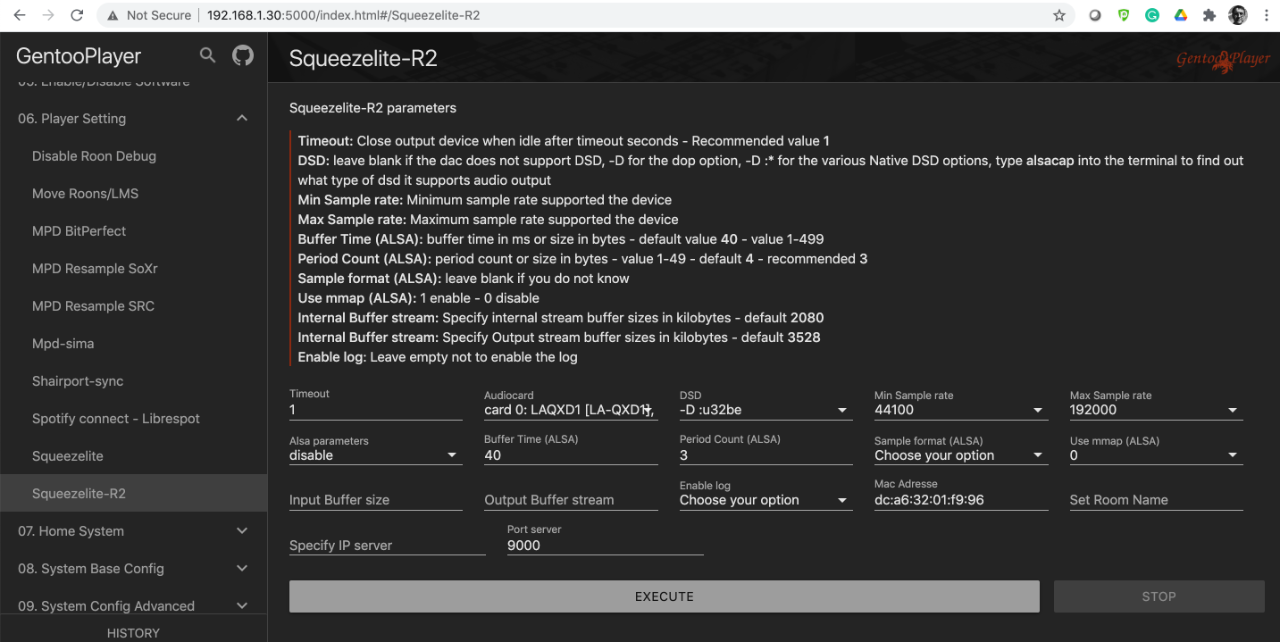Expand the 08. System Base Config section

pyautogui.click(x=133, y=568)
